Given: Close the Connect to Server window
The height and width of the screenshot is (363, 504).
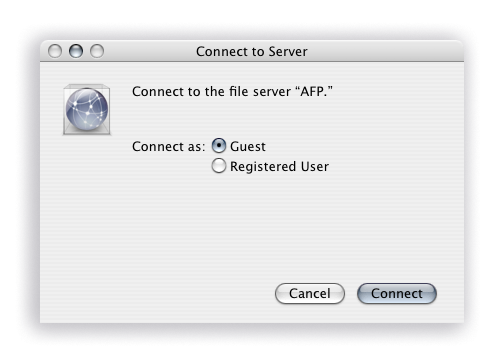Looking at the screenshot, I should tap(55, 51).
